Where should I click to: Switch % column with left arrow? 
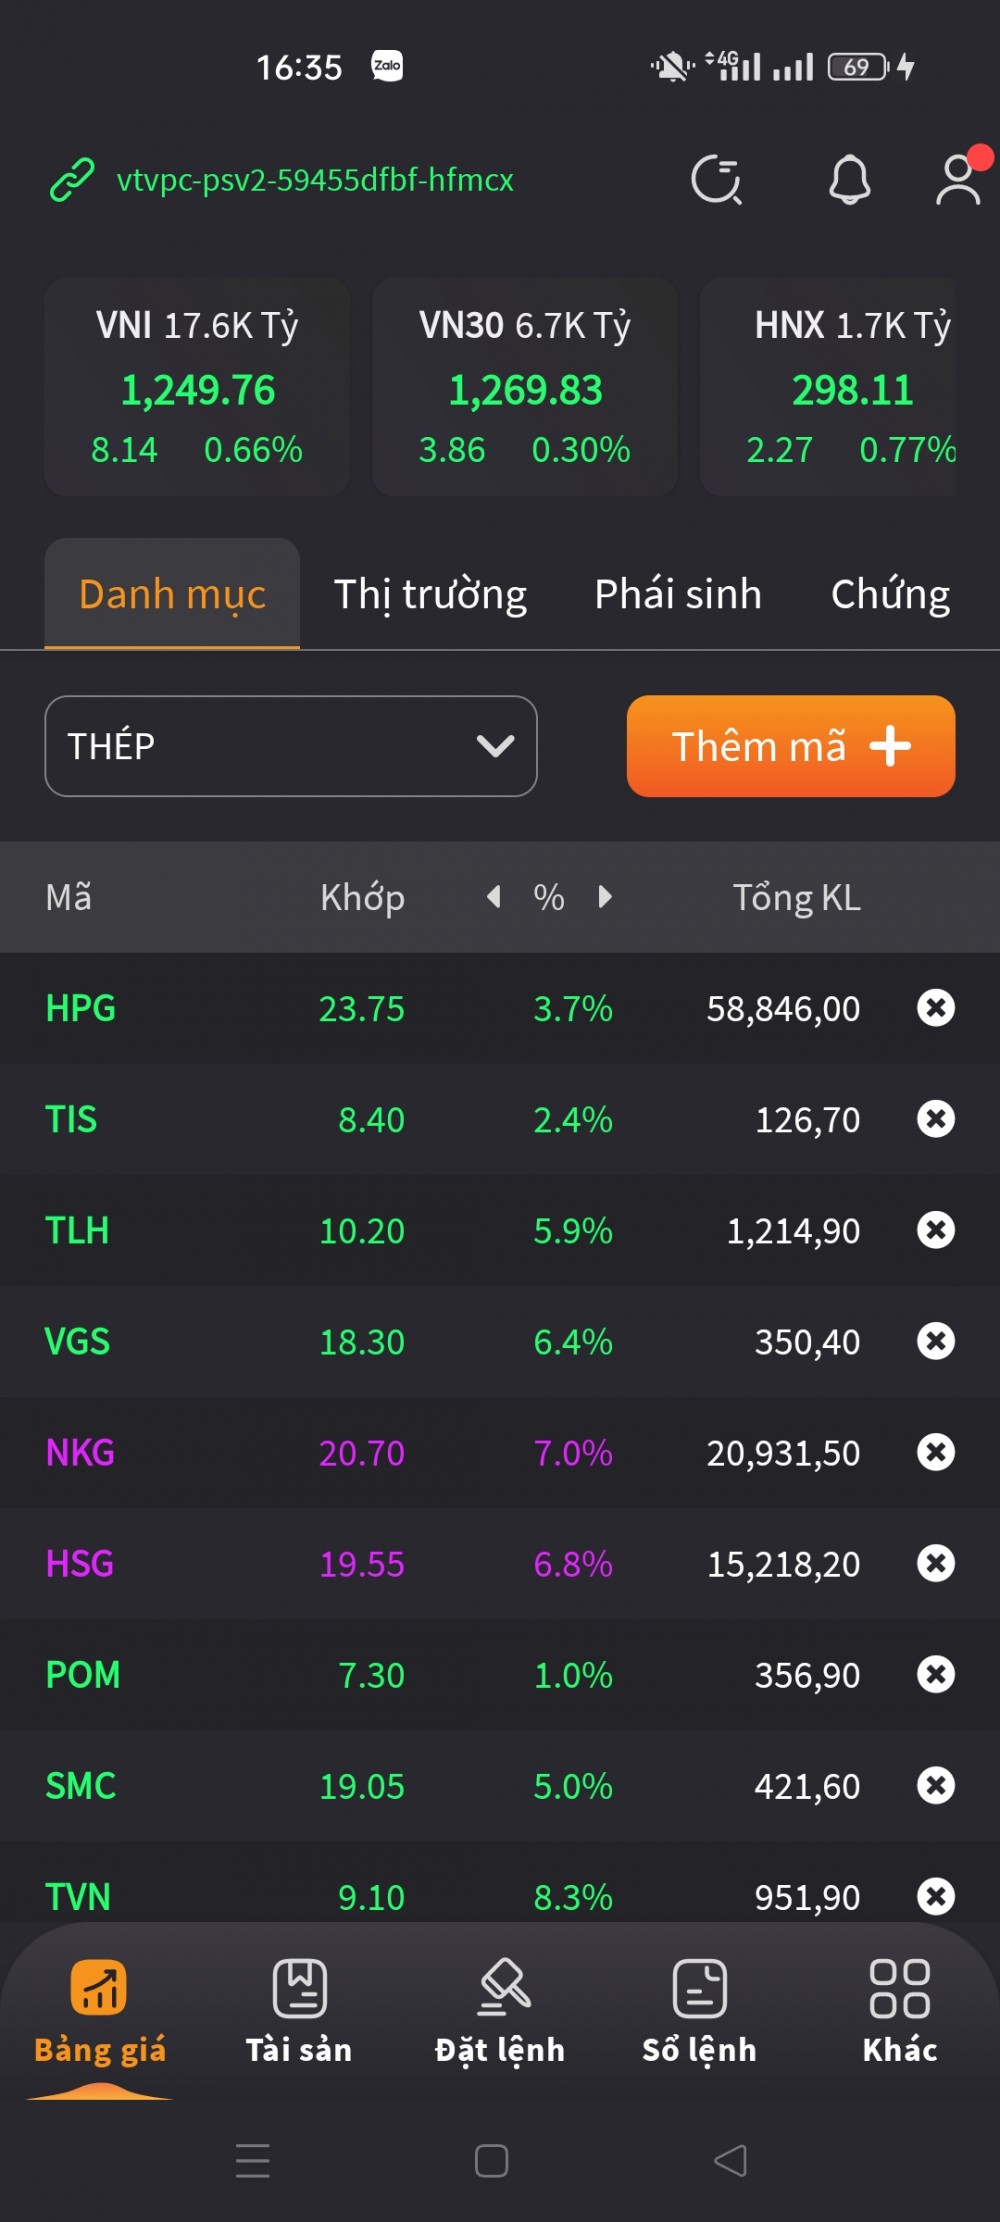(x=494, y=897)
